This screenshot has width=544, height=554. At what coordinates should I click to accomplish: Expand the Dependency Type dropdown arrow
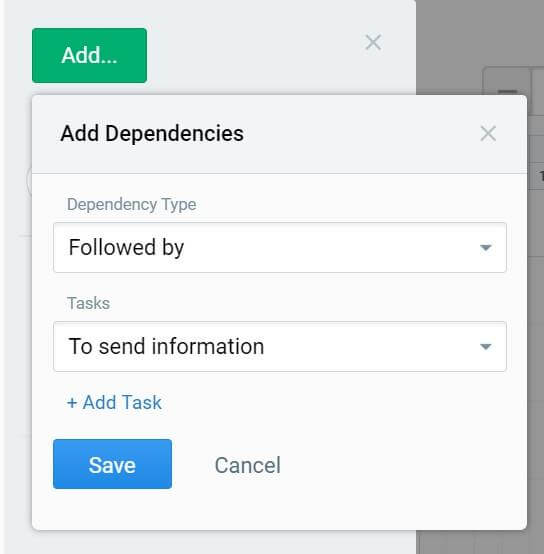[x=486, y=247]
